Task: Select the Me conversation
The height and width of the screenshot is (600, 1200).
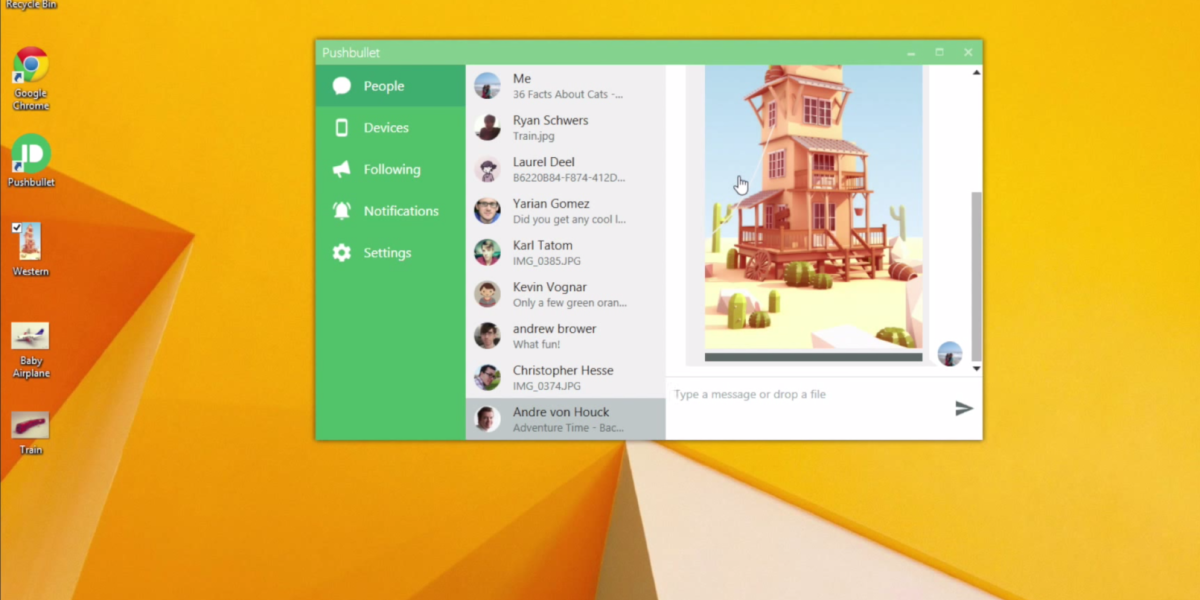Action: [566, 86]
